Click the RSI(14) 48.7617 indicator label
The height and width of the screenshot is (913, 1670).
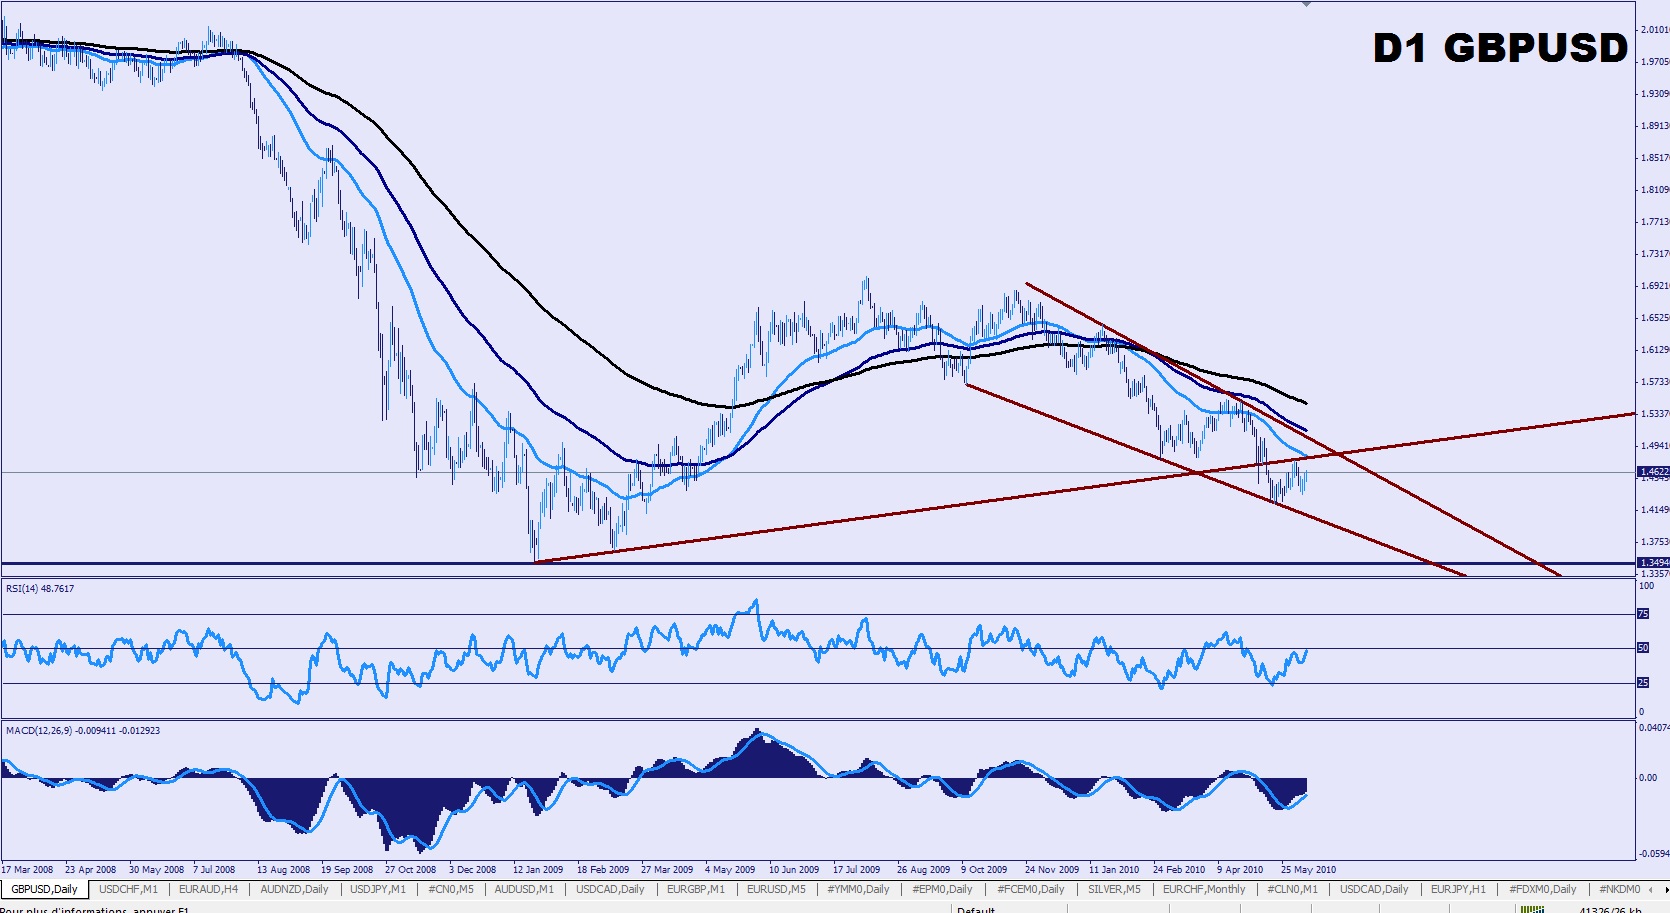click(x=40, y=588)
